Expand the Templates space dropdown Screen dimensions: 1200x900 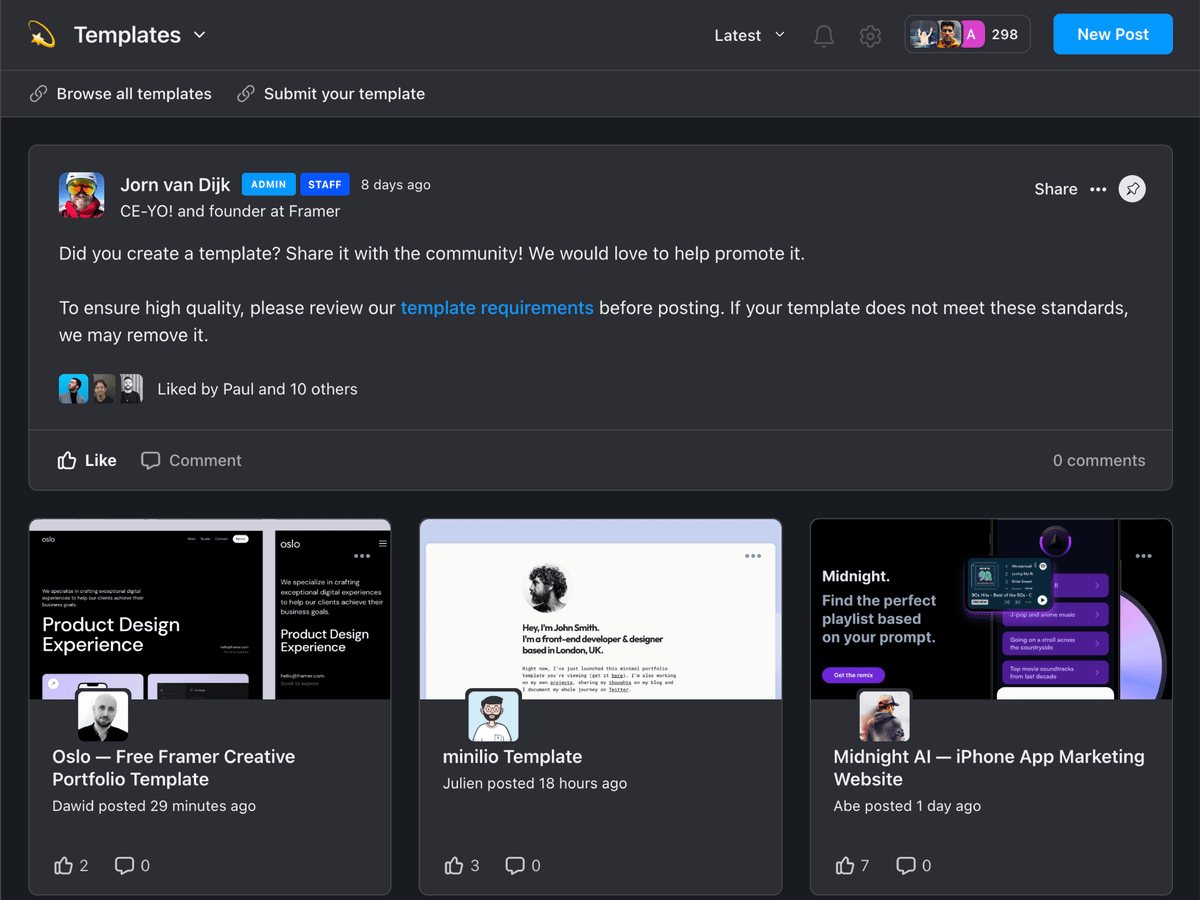pyautogui.click(x=199, y=35)
